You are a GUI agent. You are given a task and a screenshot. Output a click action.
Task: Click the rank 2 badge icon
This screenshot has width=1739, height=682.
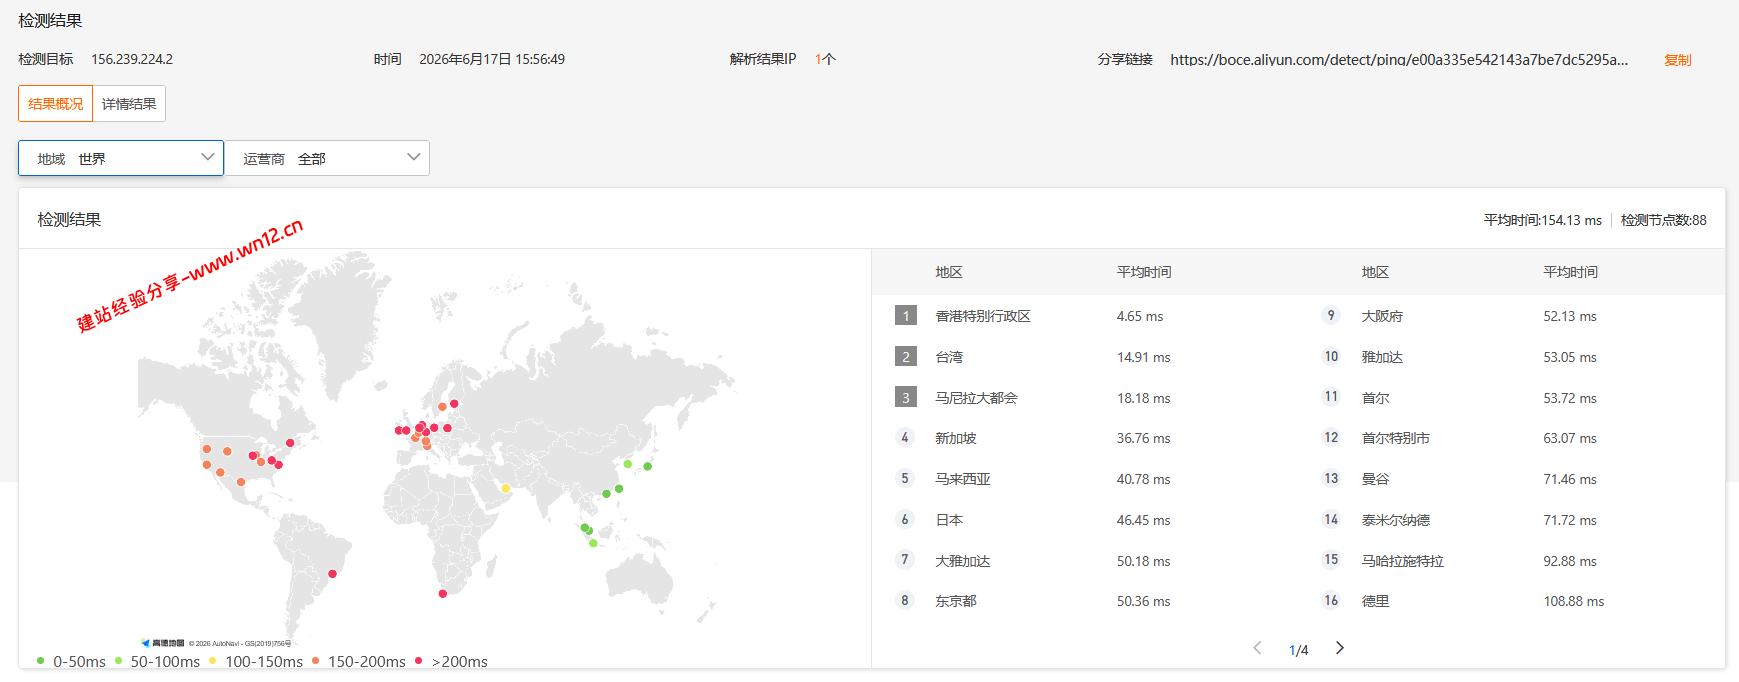click(x=906, y=357)
